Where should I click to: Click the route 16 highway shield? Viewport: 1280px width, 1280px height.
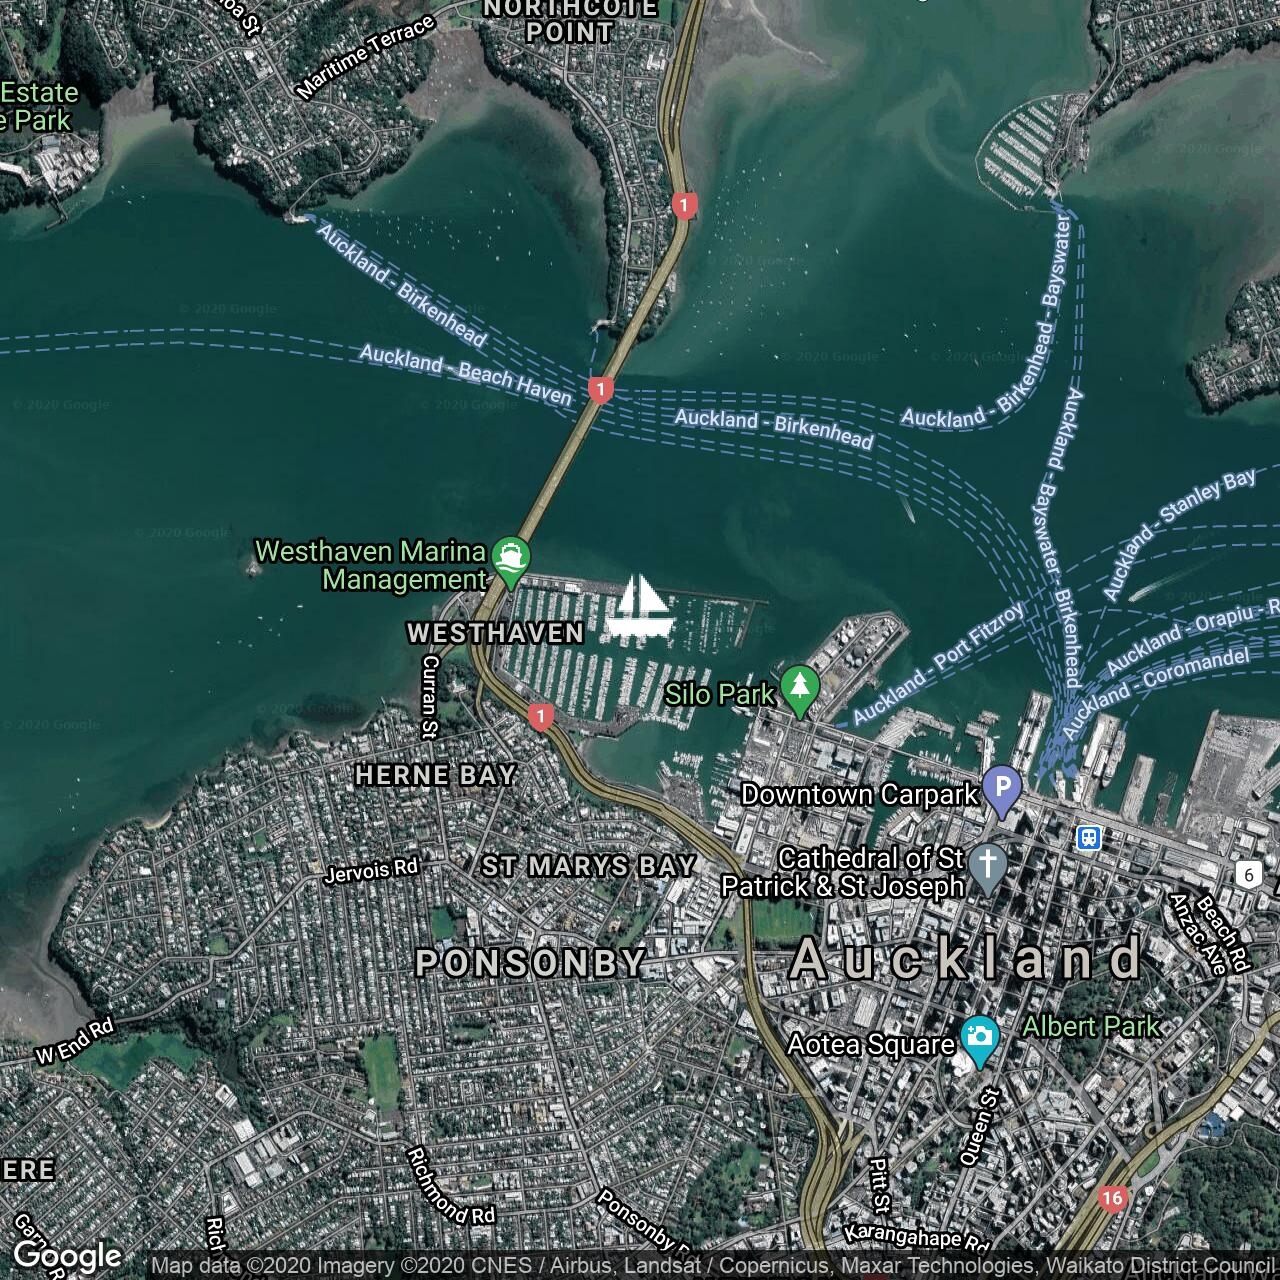tap(1112, 1198)
